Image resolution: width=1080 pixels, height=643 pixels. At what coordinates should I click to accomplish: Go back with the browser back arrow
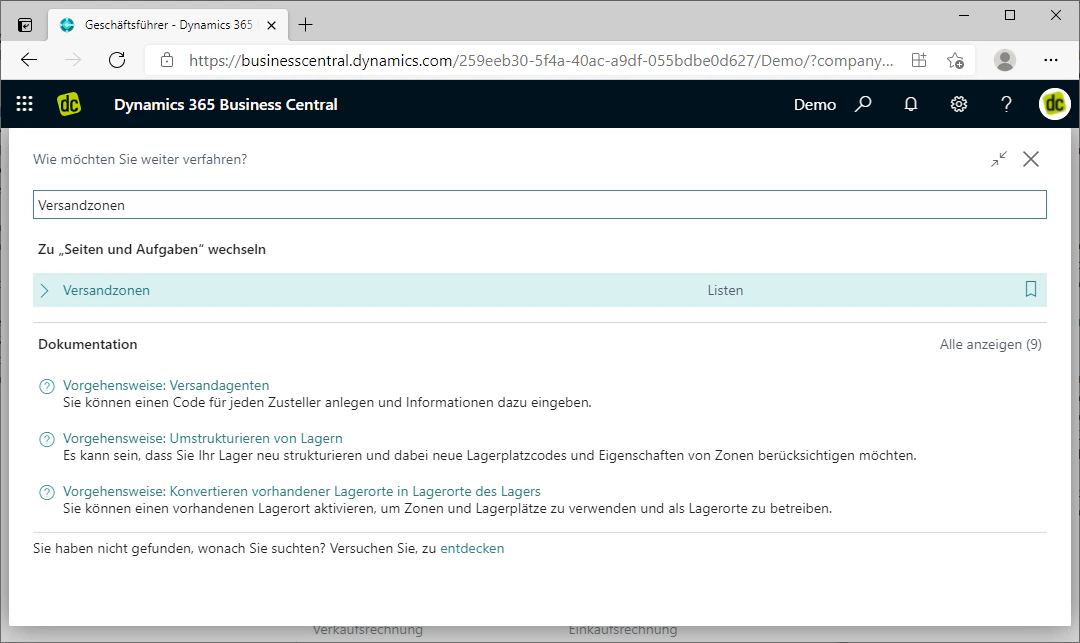click(x=29, y=60)
